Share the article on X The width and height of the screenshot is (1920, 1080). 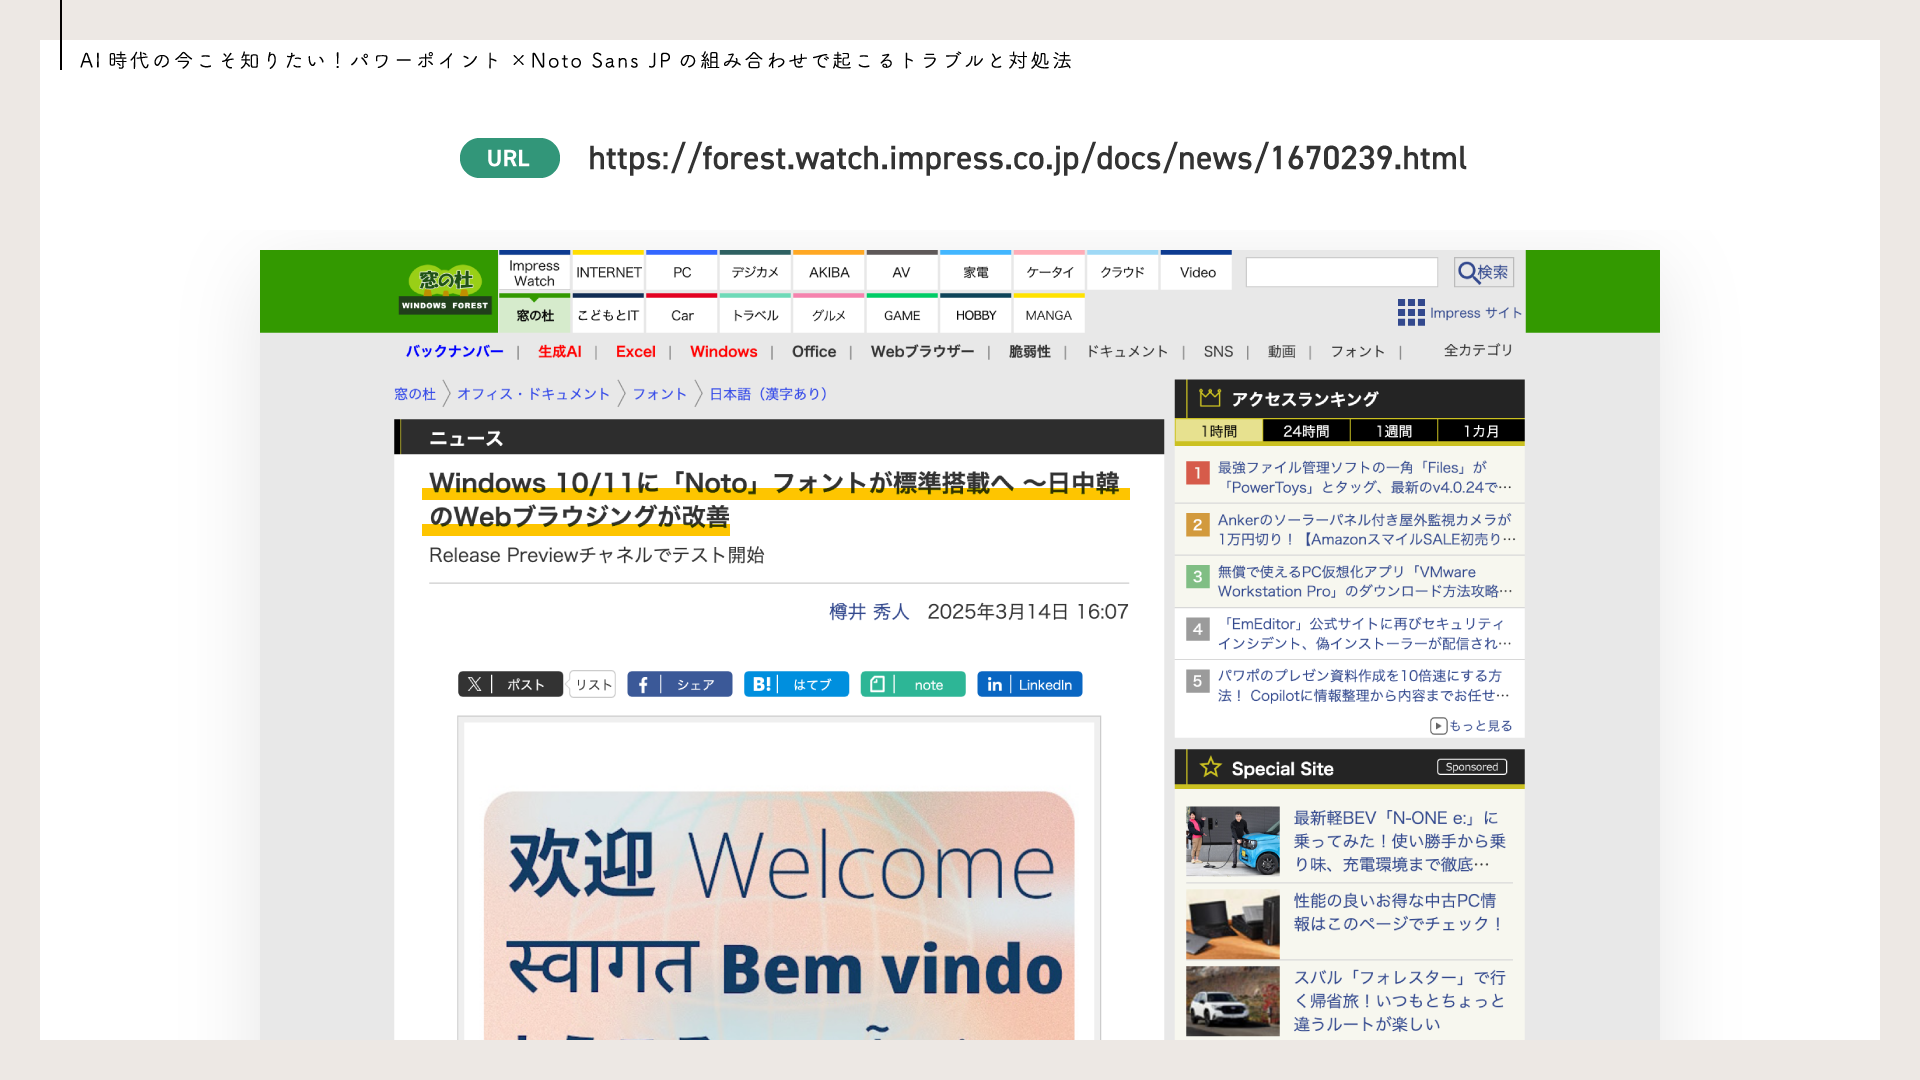point(510,684)
